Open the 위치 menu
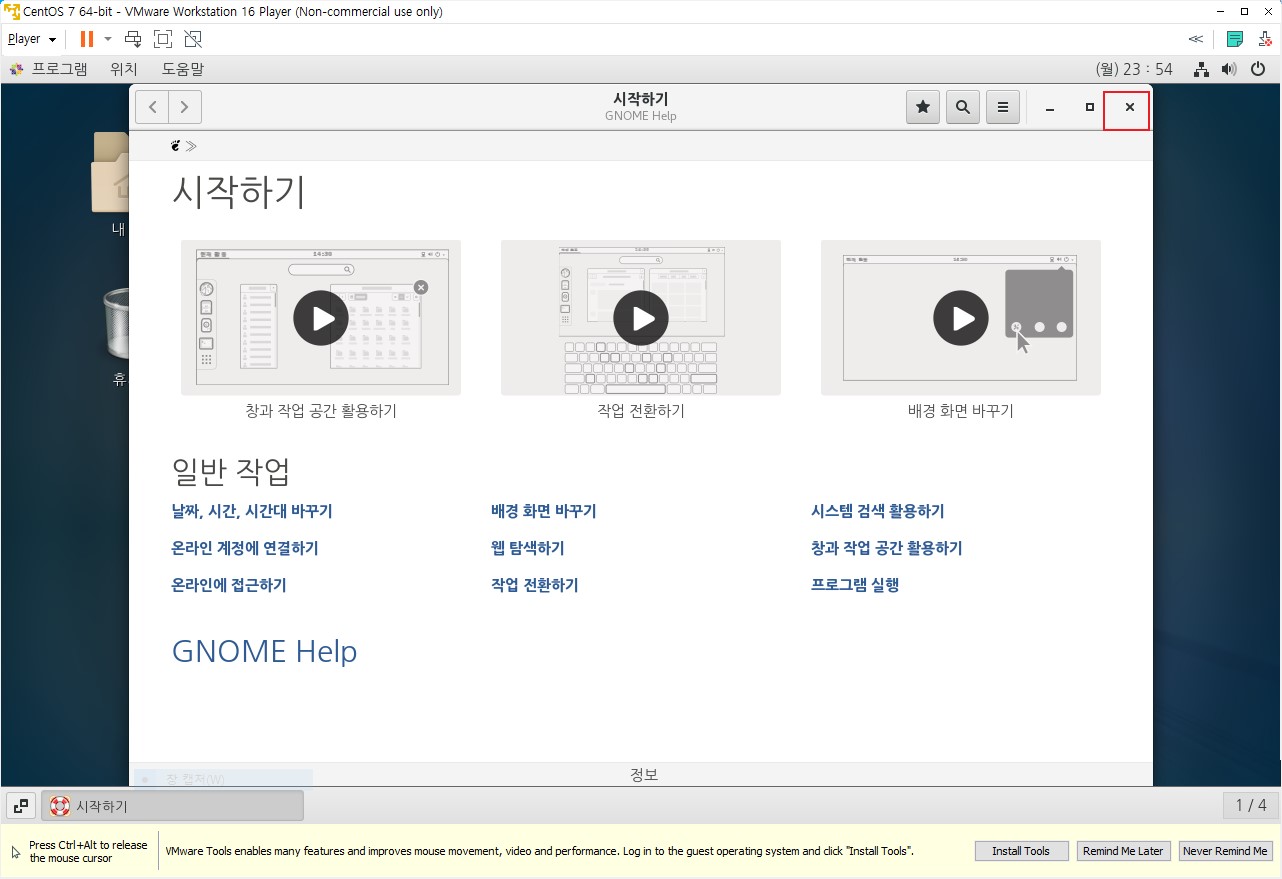This screenshot has height=879, width=1282. pos(124,69)
